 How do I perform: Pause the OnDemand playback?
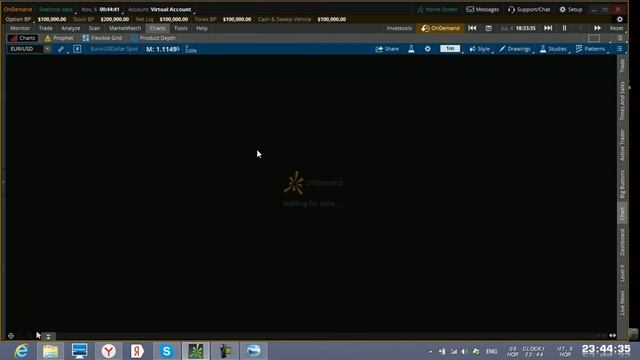pyautogui.click(x=564, y=28)
